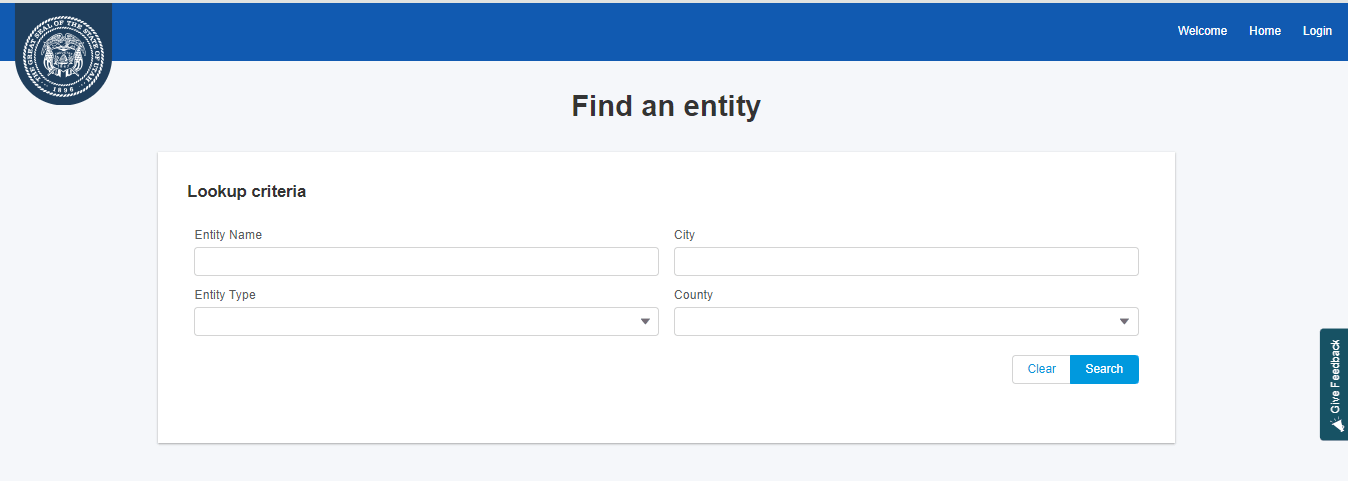
Task: Expand the County dropdown
Action: tap(906, 322)
